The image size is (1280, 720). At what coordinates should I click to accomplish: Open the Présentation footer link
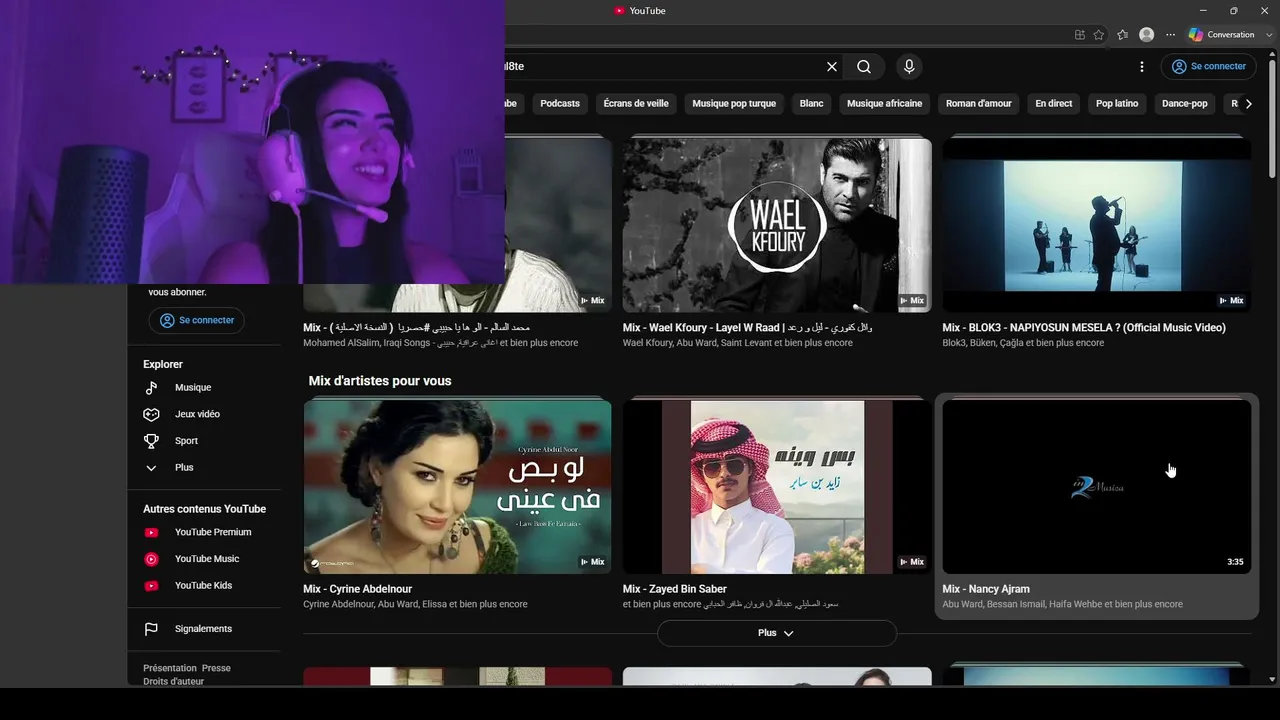coord(170,668)
